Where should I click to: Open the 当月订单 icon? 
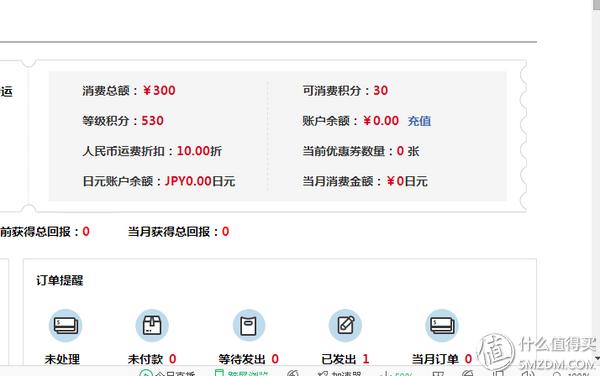click(x=442, y=326)
